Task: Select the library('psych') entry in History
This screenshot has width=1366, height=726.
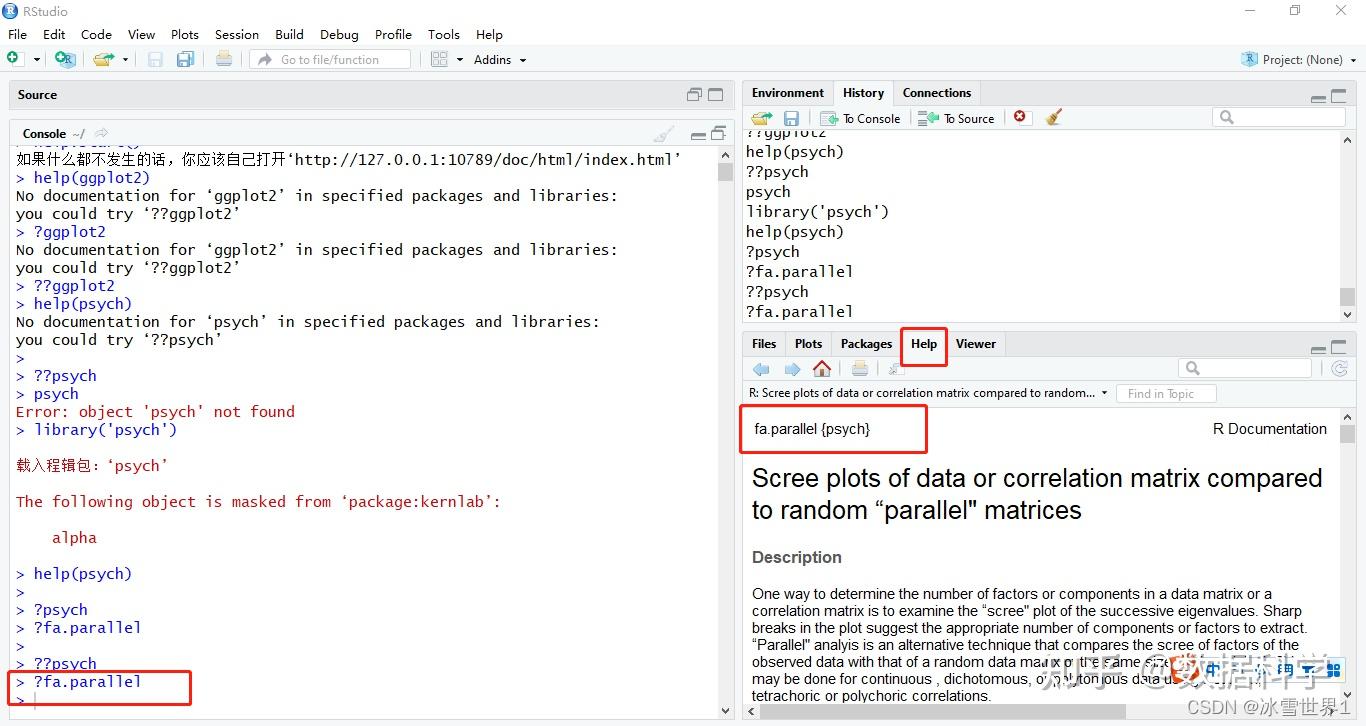Action: [x=817, y=212]
